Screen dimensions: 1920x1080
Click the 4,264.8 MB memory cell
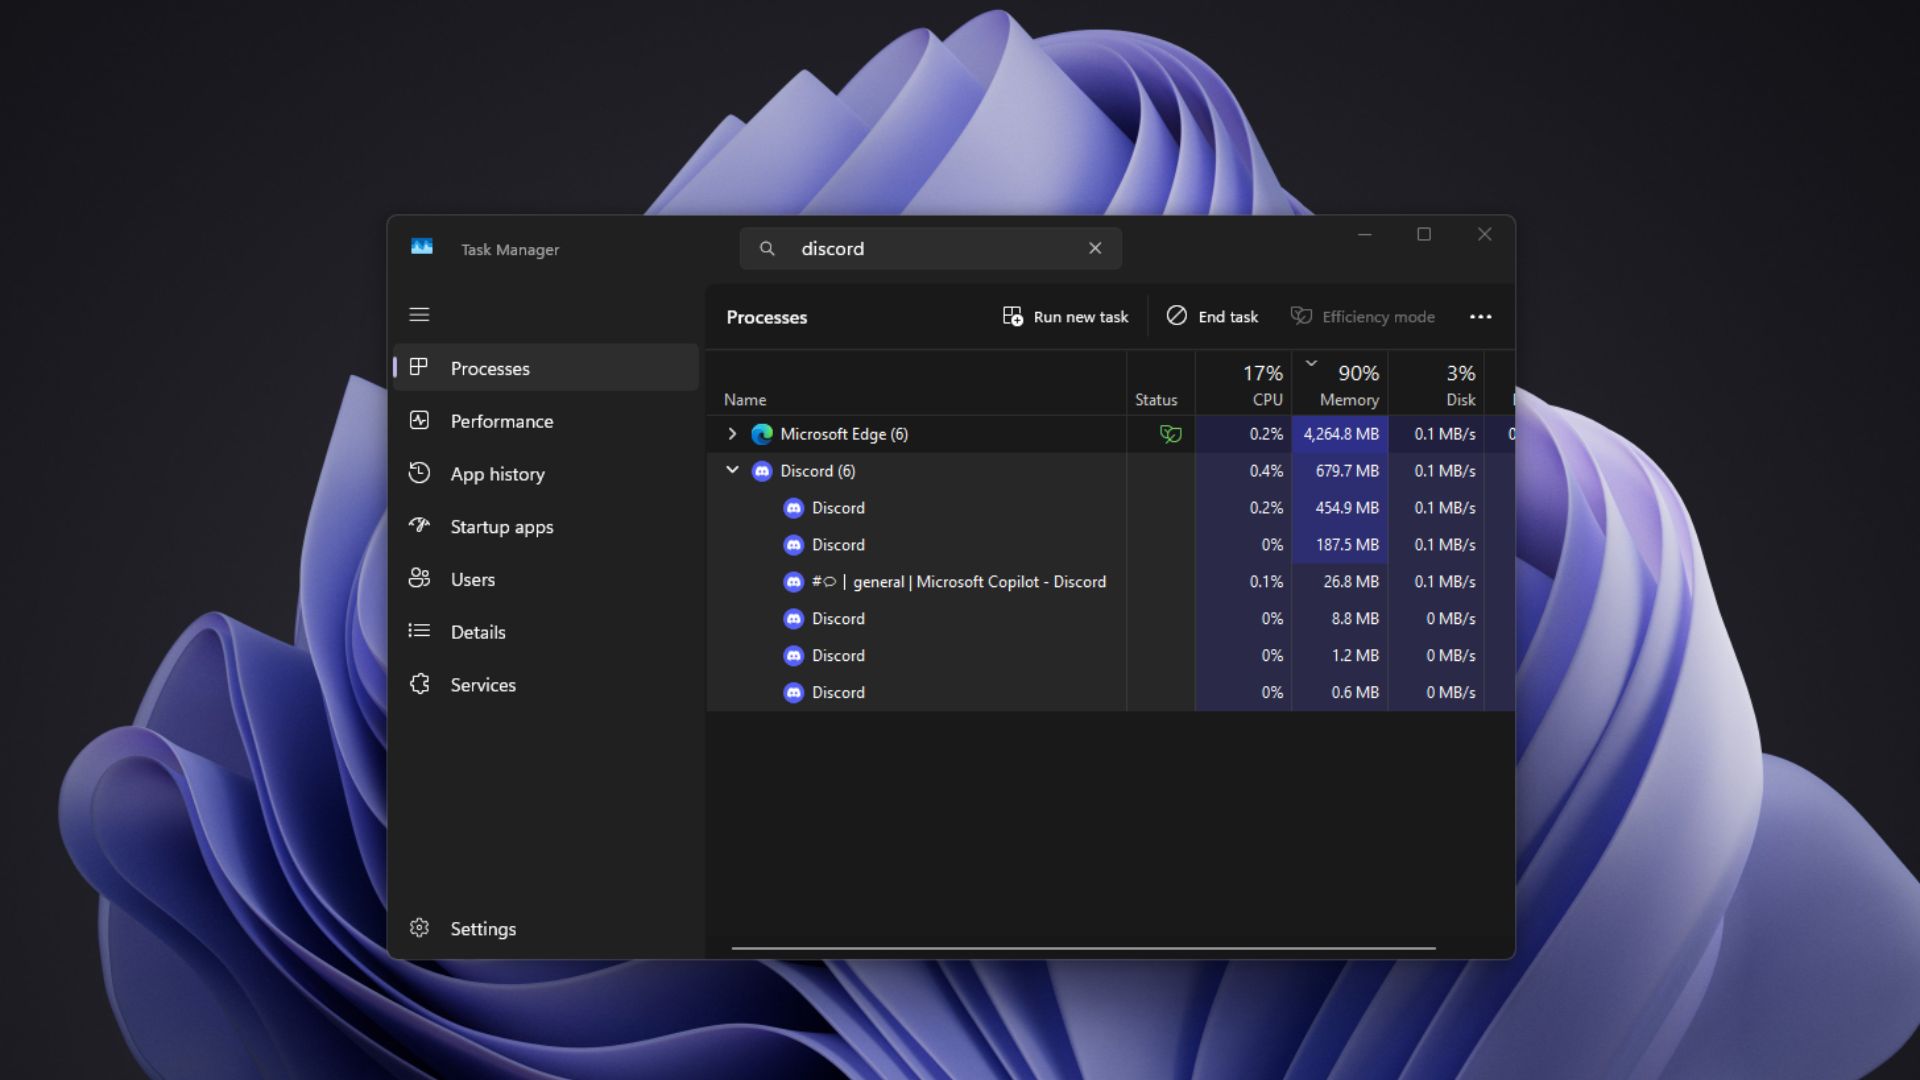pyautogui.click(x=1340, y=434)
